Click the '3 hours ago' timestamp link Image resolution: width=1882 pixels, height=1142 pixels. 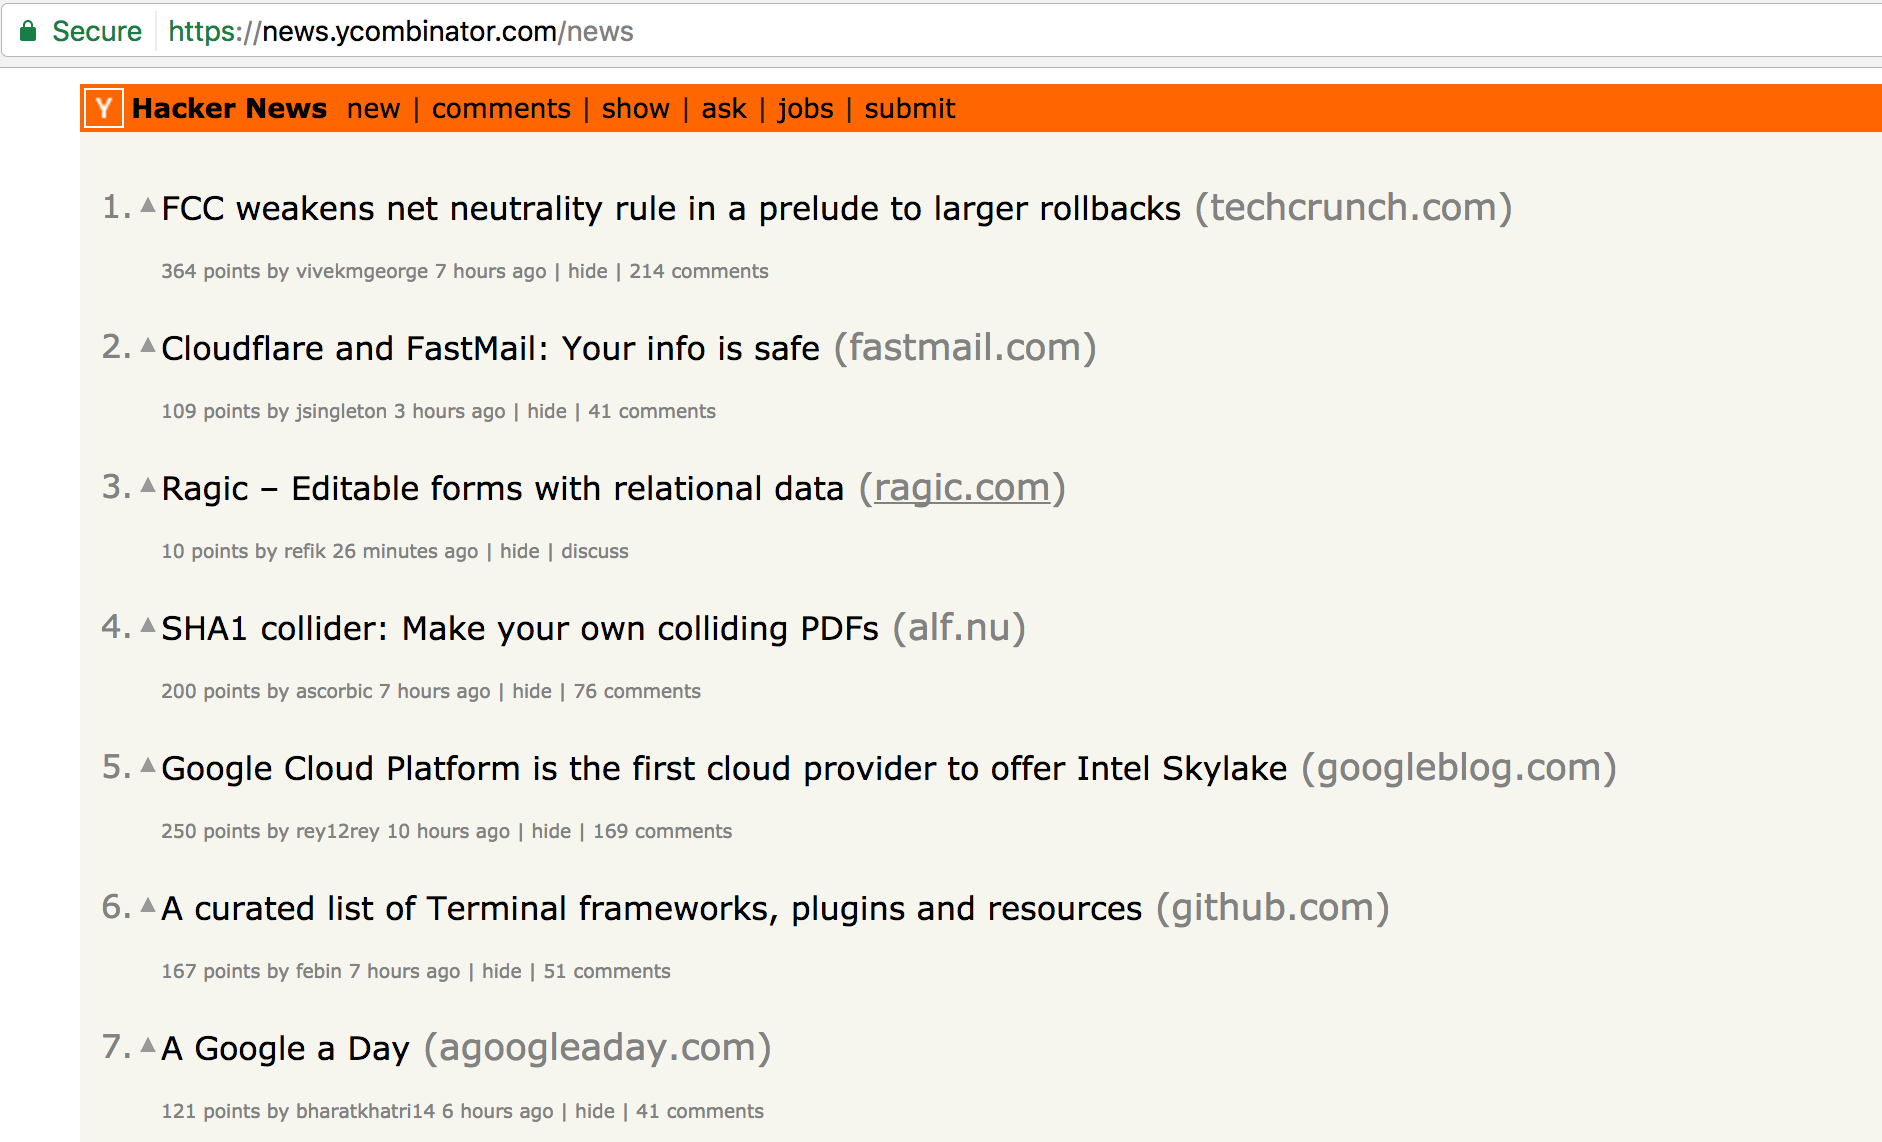[x=450, y=411]
